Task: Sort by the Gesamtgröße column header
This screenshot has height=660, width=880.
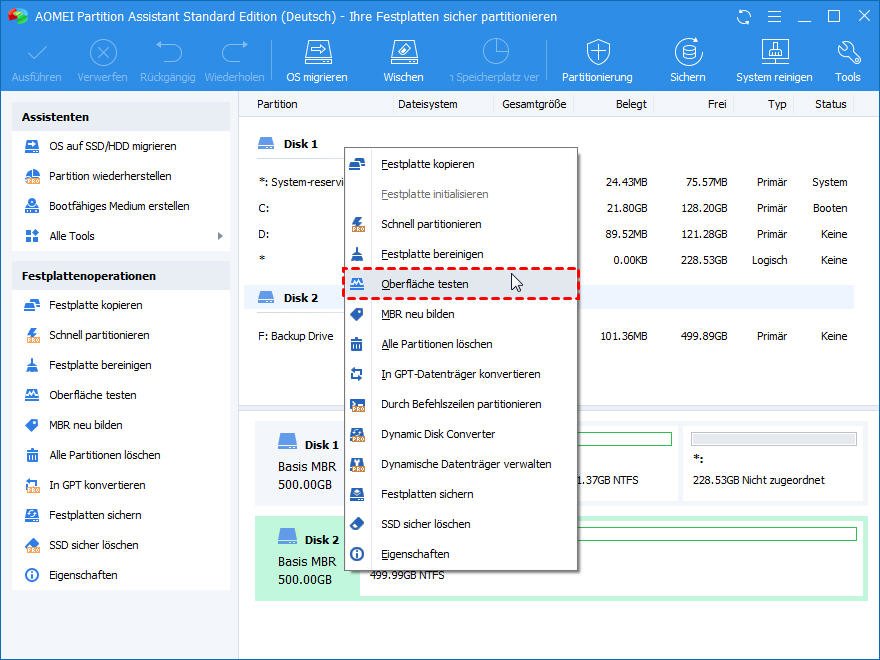Action: tap(534, 104)
